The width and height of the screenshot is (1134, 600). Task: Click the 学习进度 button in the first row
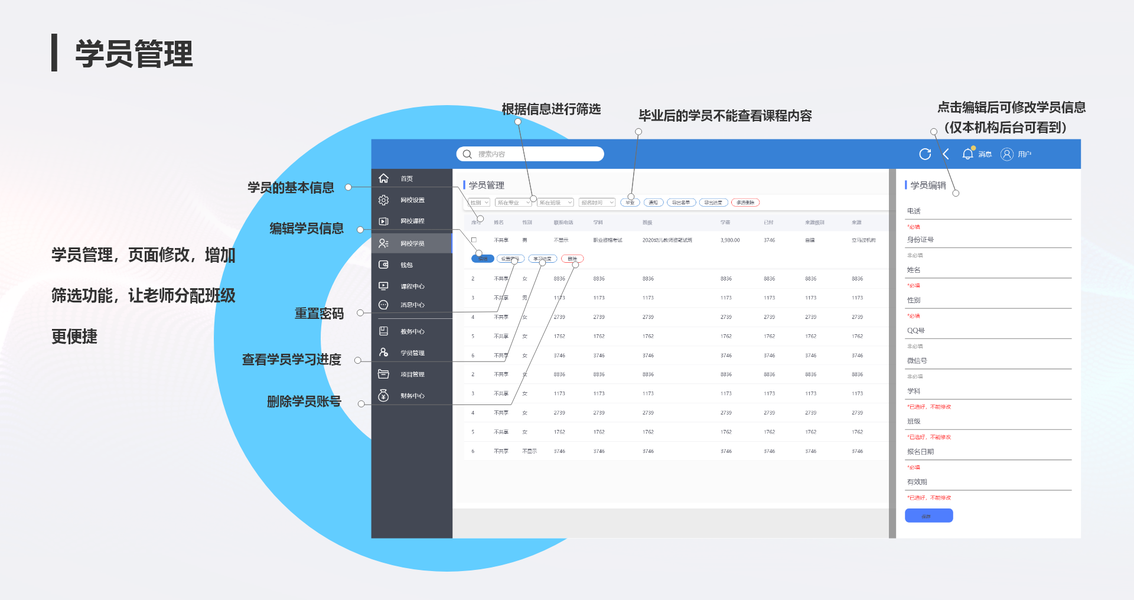click(x=542, y=259)
